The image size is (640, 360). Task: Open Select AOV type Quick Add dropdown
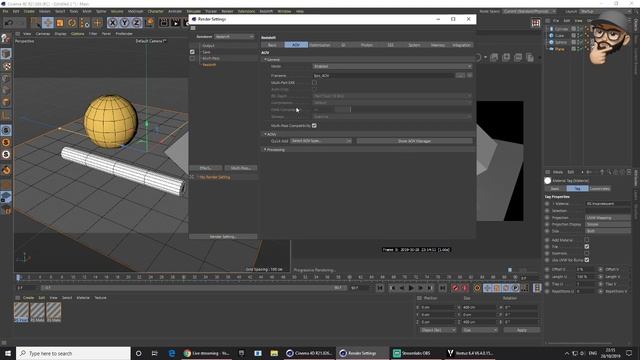(321, 141)
